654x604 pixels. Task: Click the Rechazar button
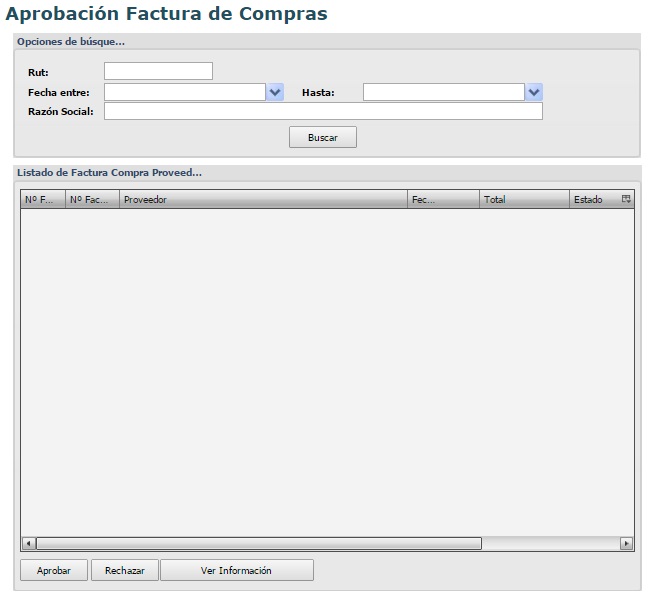[125, 570]
